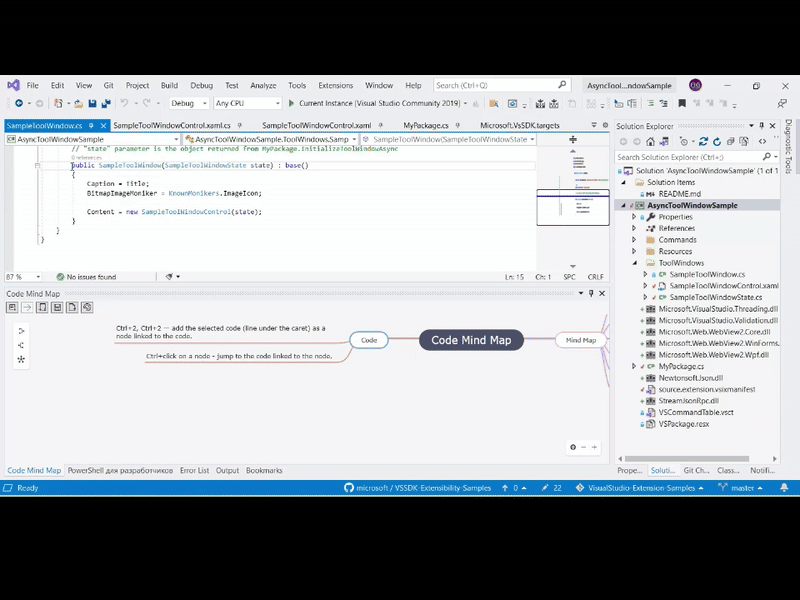Click the new document icon in Code Mind Map toolbar
The image size is (800, 600).
click(72, 307)
